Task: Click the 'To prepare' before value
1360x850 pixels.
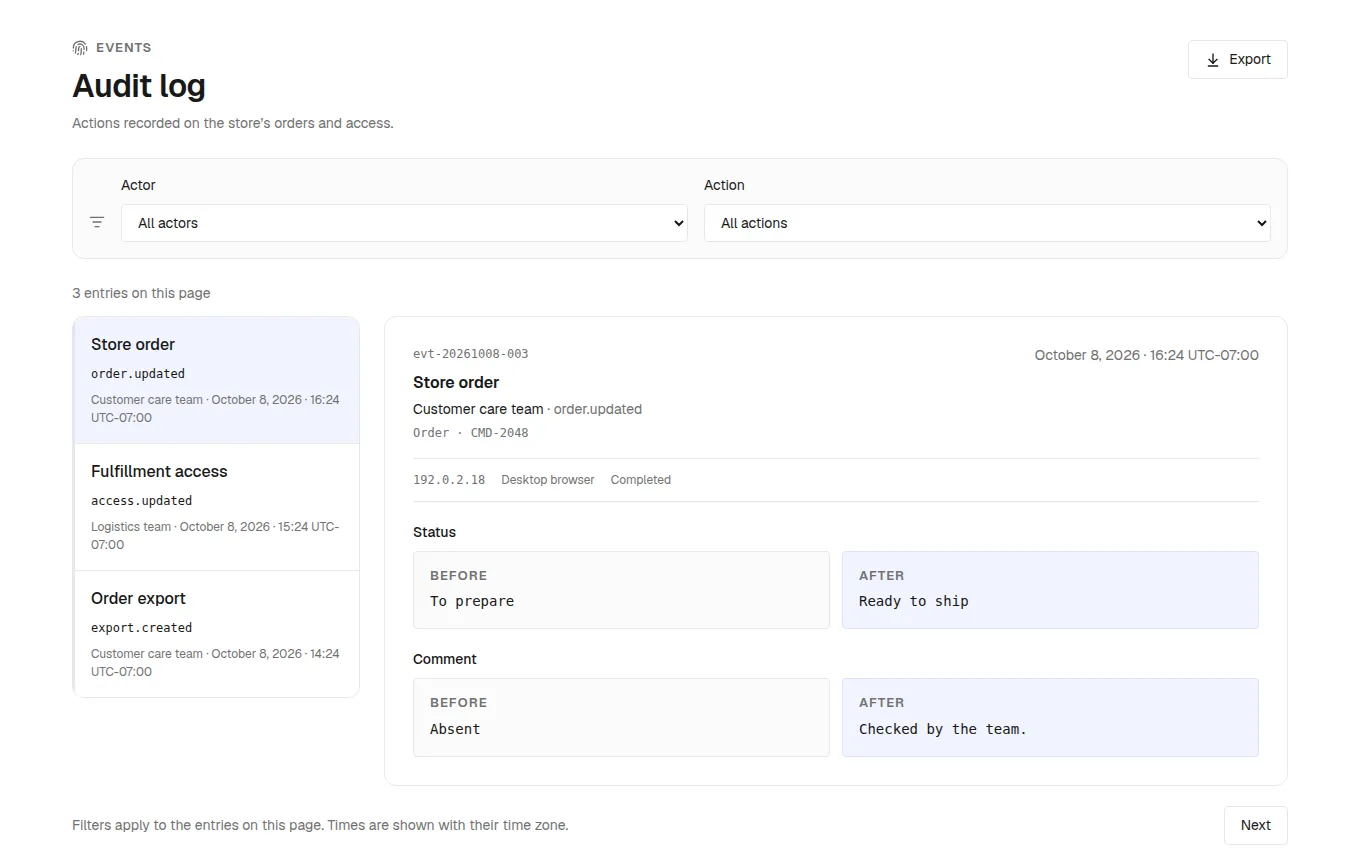Action: point(472,601)
